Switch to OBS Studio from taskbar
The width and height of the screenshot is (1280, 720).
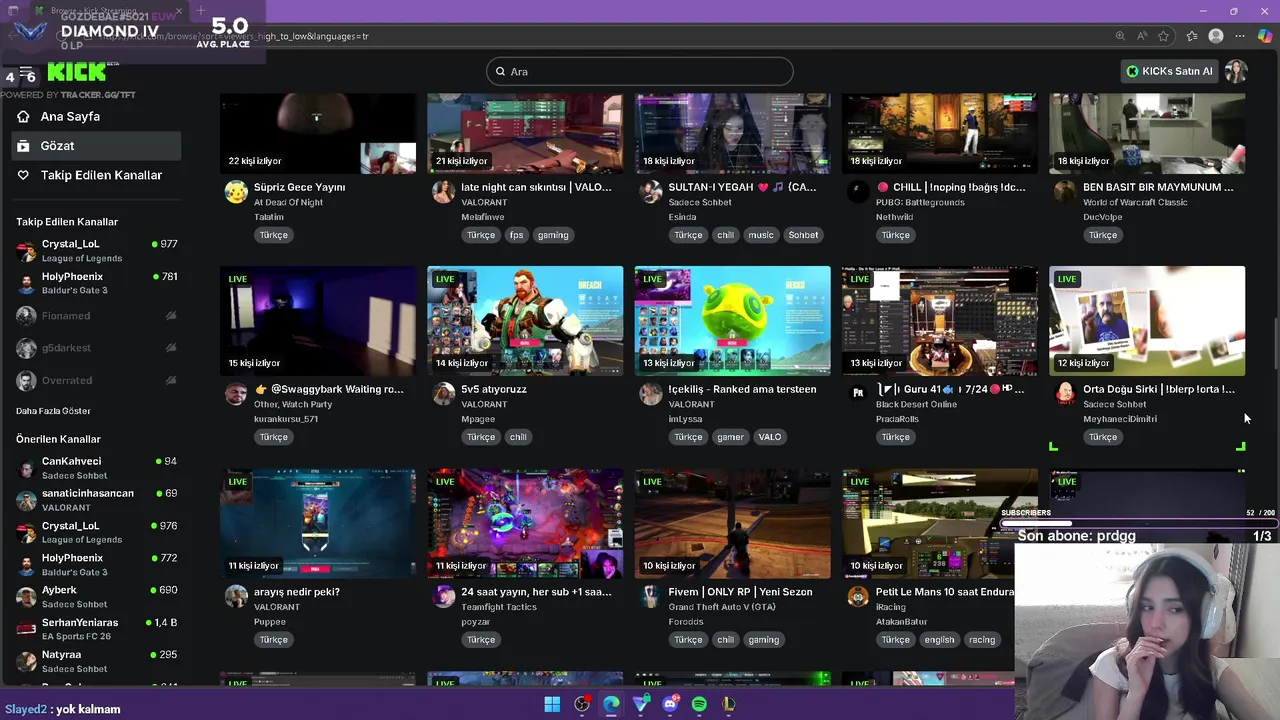[582, 704]
